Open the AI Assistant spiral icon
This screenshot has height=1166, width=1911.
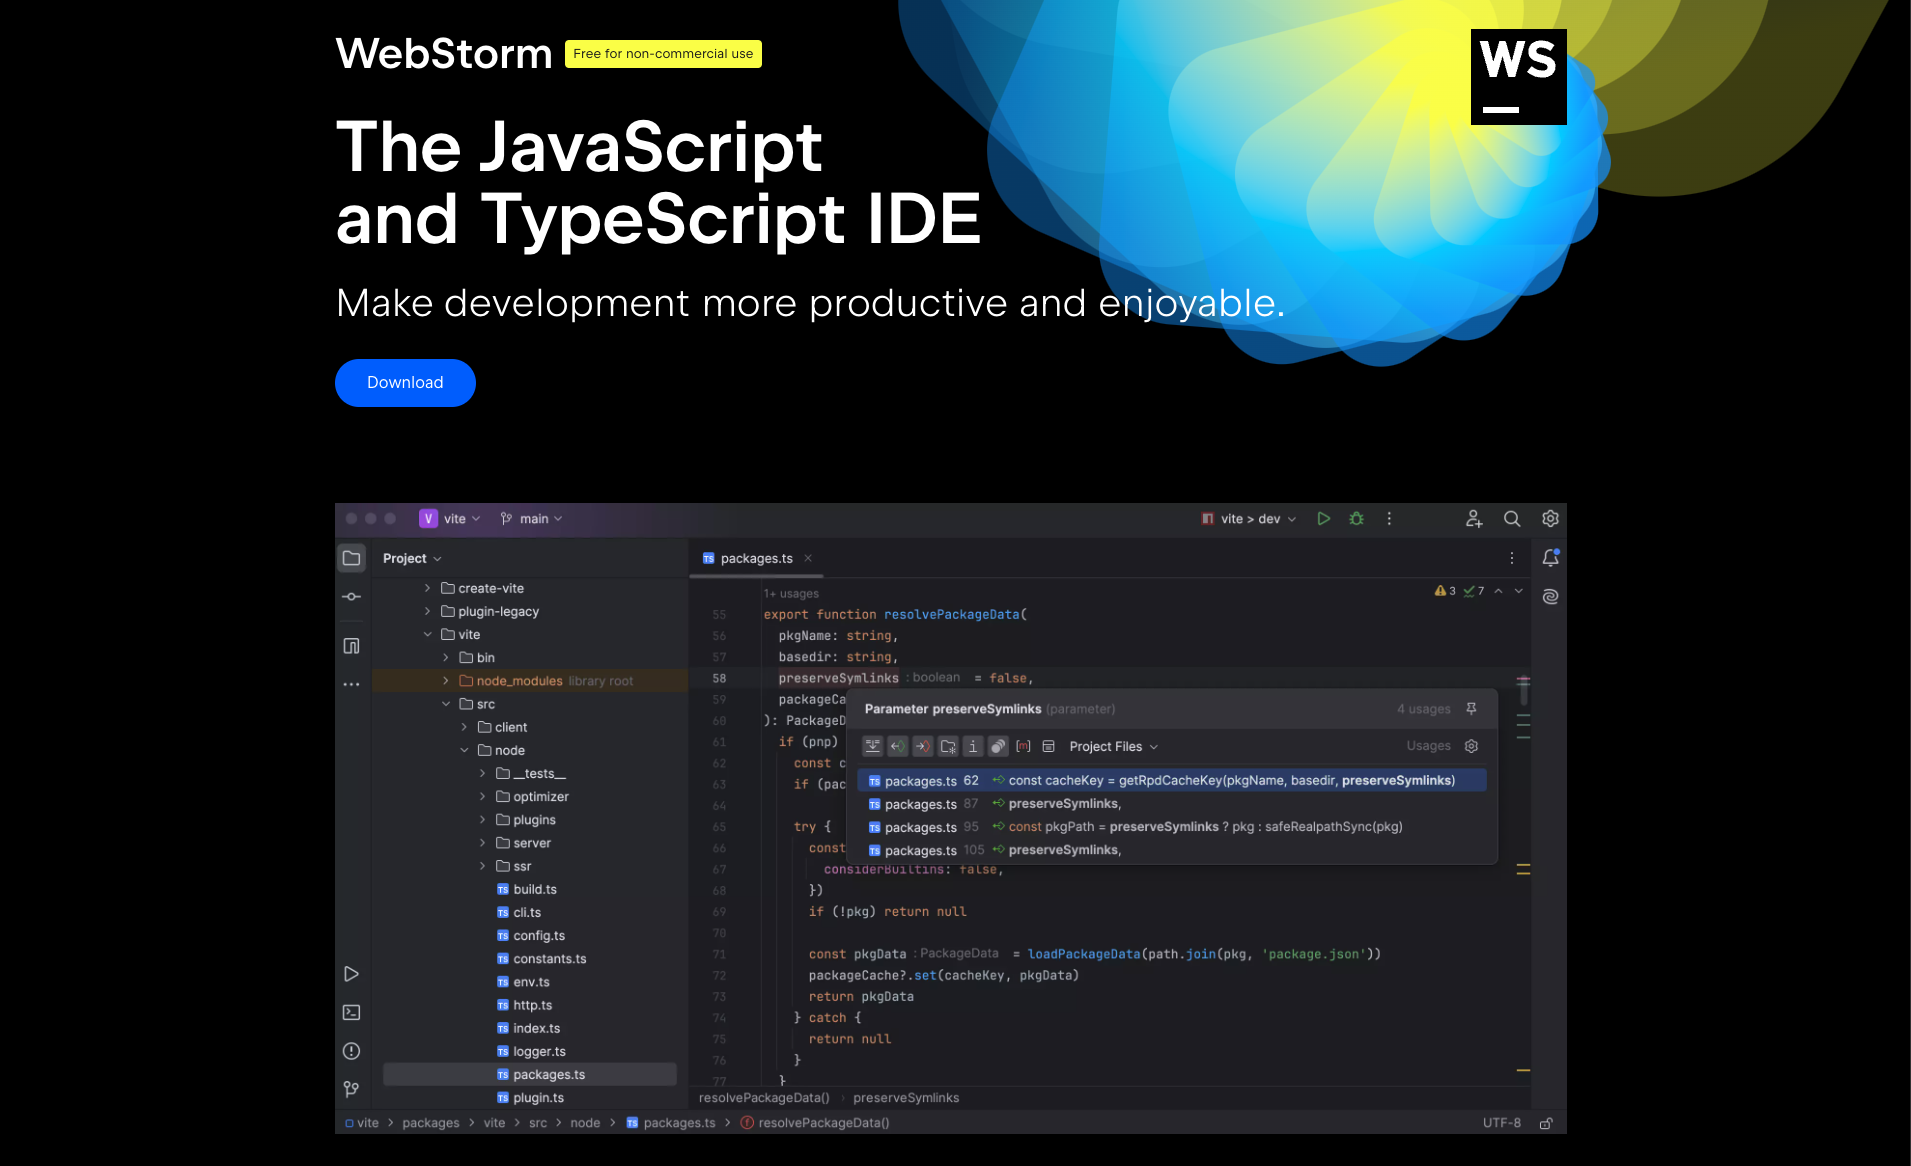click(x=1550, y=597)
